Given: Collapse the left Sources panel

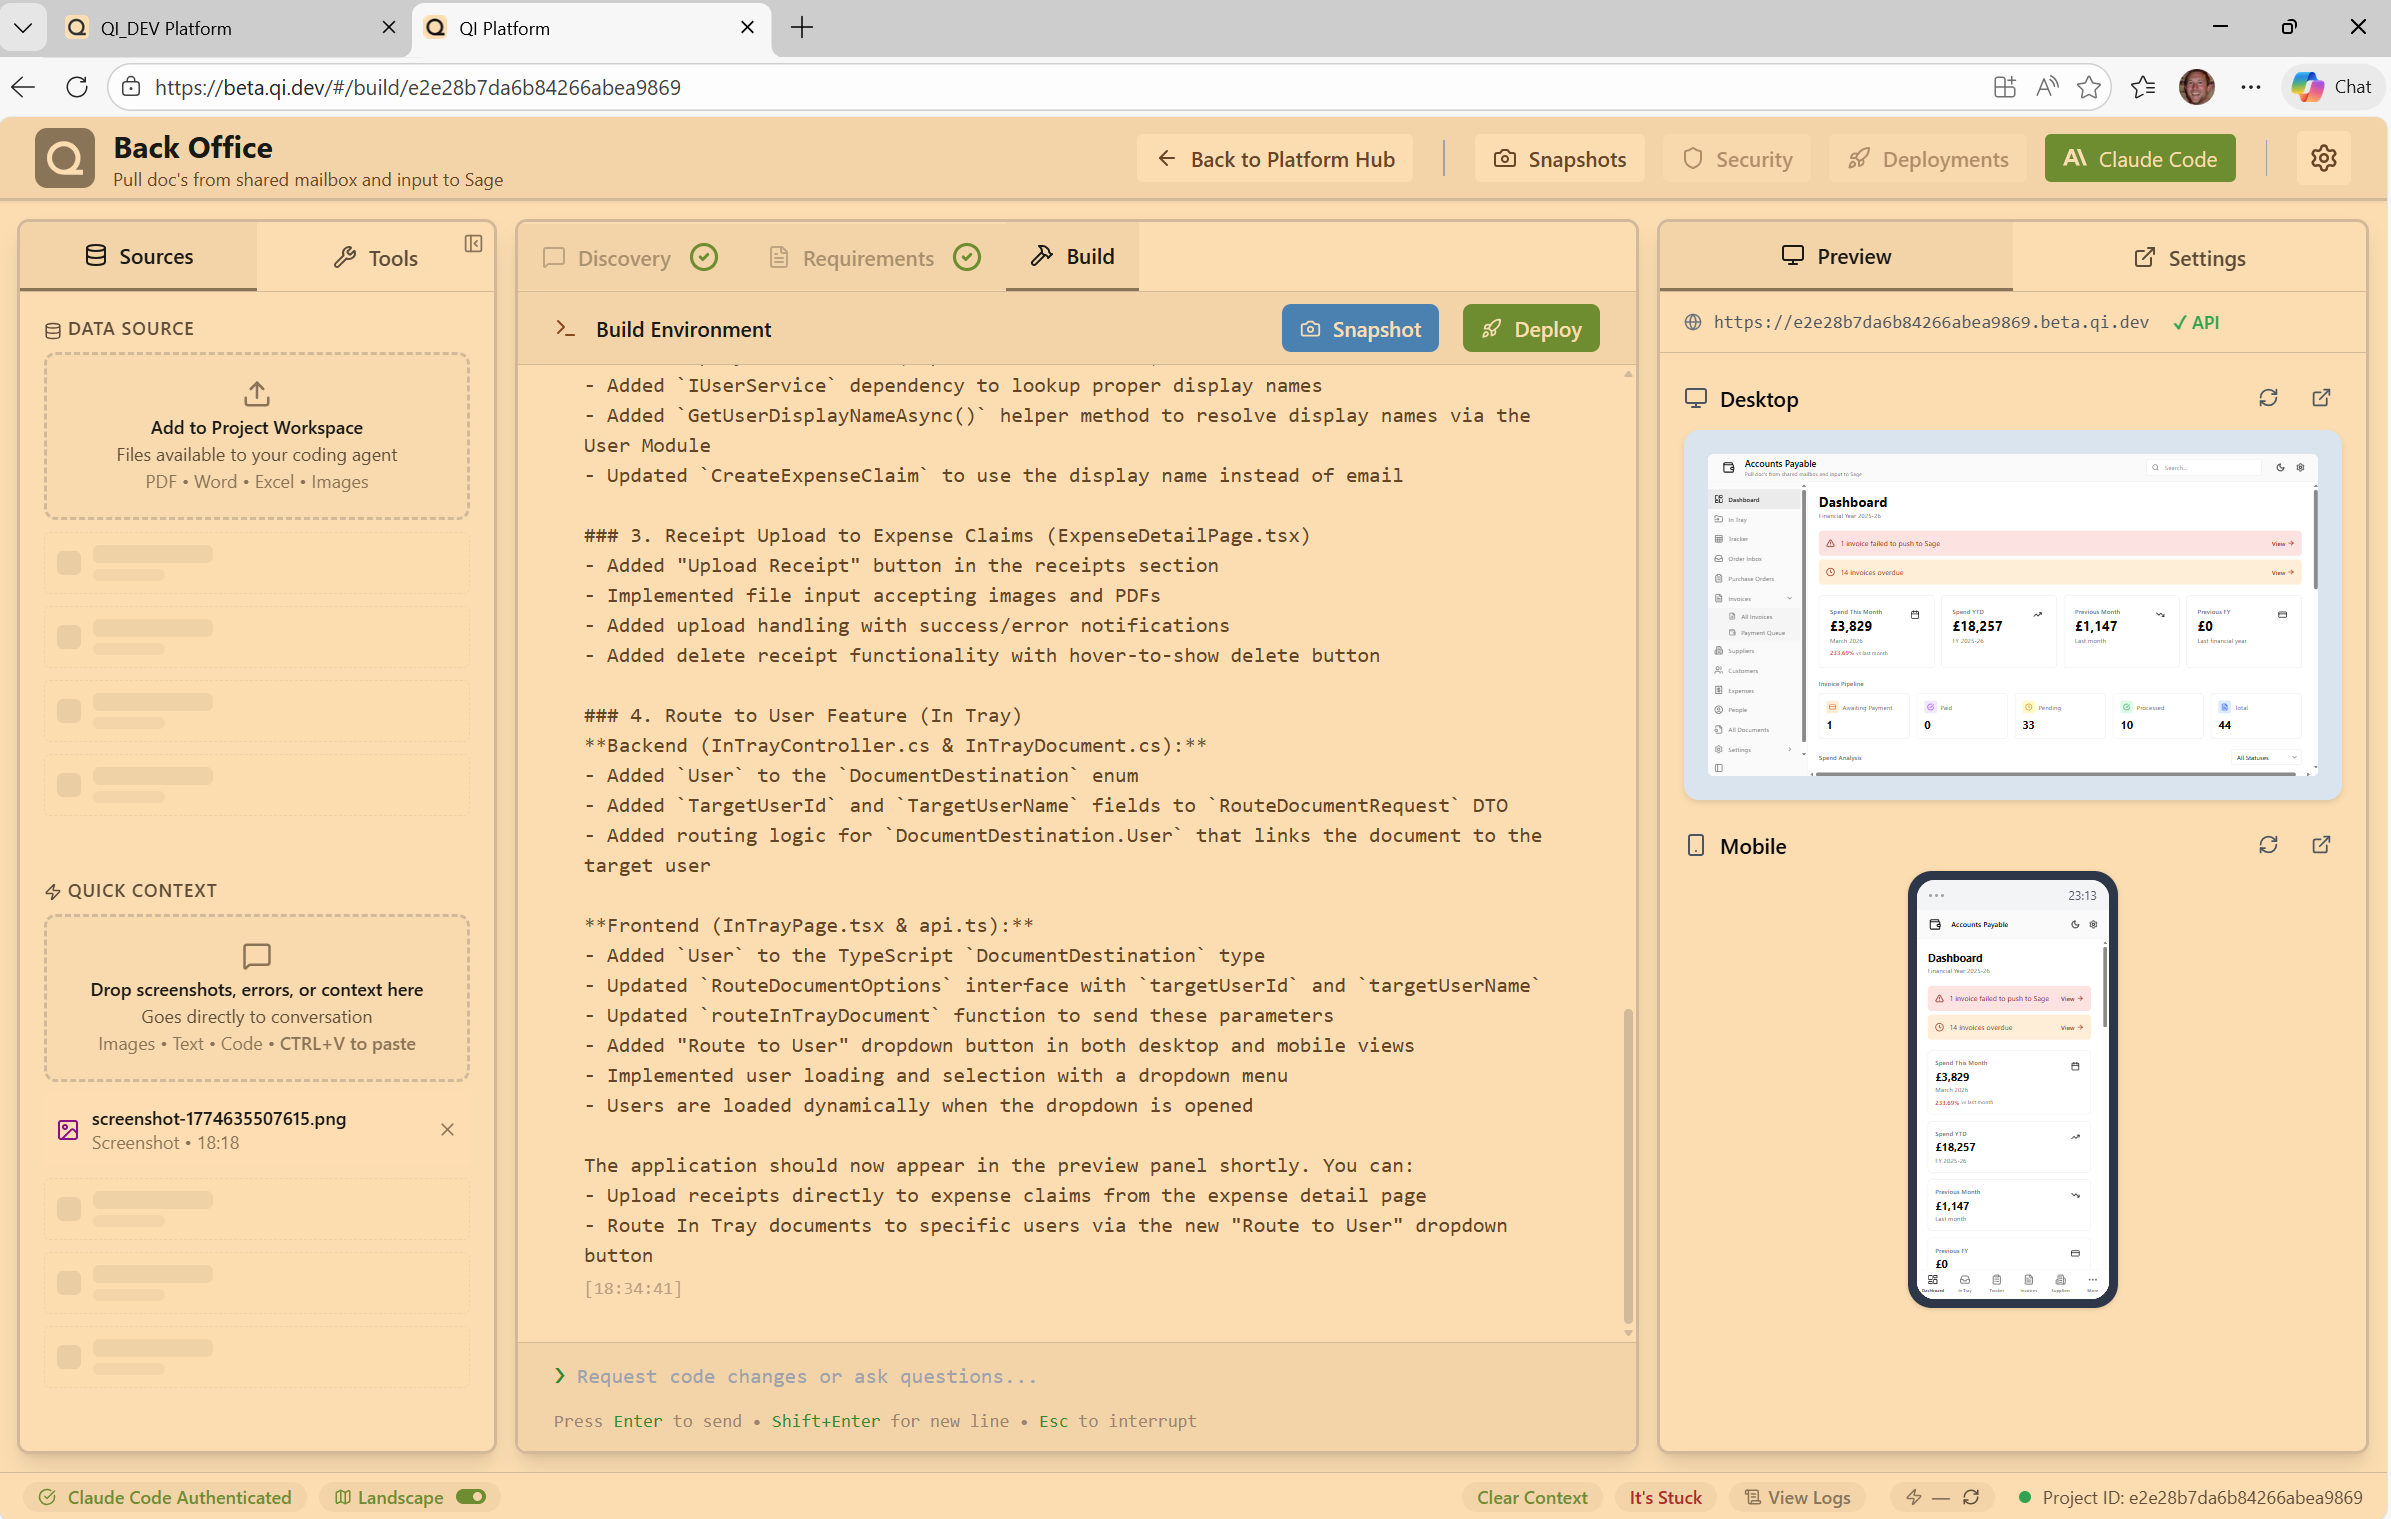Looking at the screenshot, I should pos(473,244).
